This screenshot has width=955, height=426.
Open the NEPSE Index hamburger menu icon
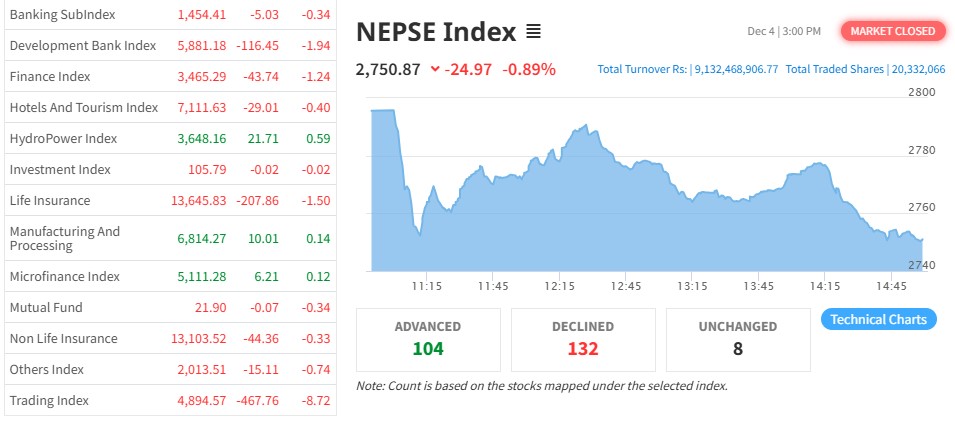tap(533, 32)
